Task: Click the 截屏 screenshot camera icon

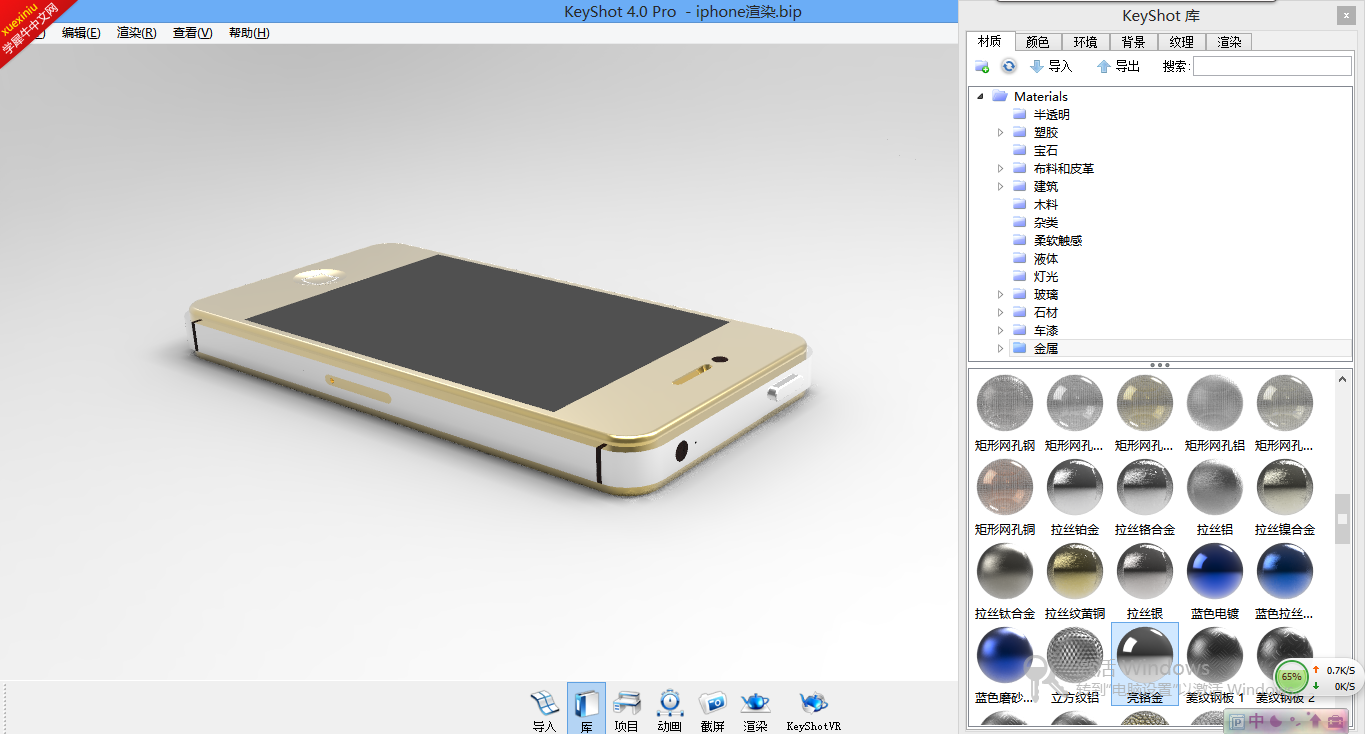Action: coord(712,709)
